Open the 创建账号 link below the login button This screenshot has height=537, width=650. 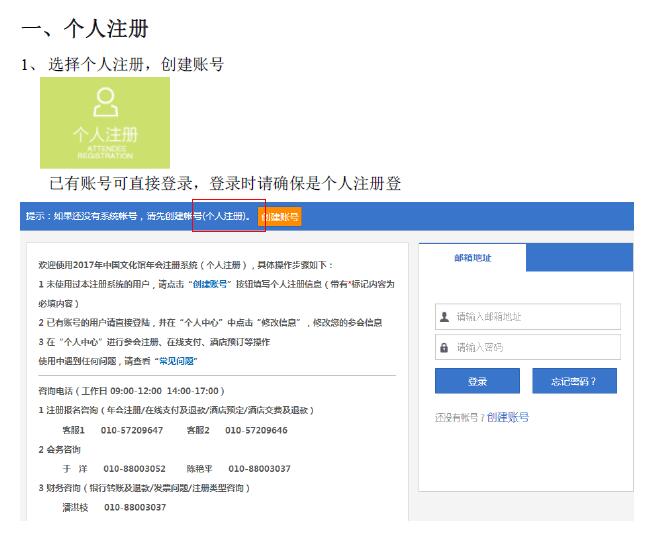click(508, 417)
